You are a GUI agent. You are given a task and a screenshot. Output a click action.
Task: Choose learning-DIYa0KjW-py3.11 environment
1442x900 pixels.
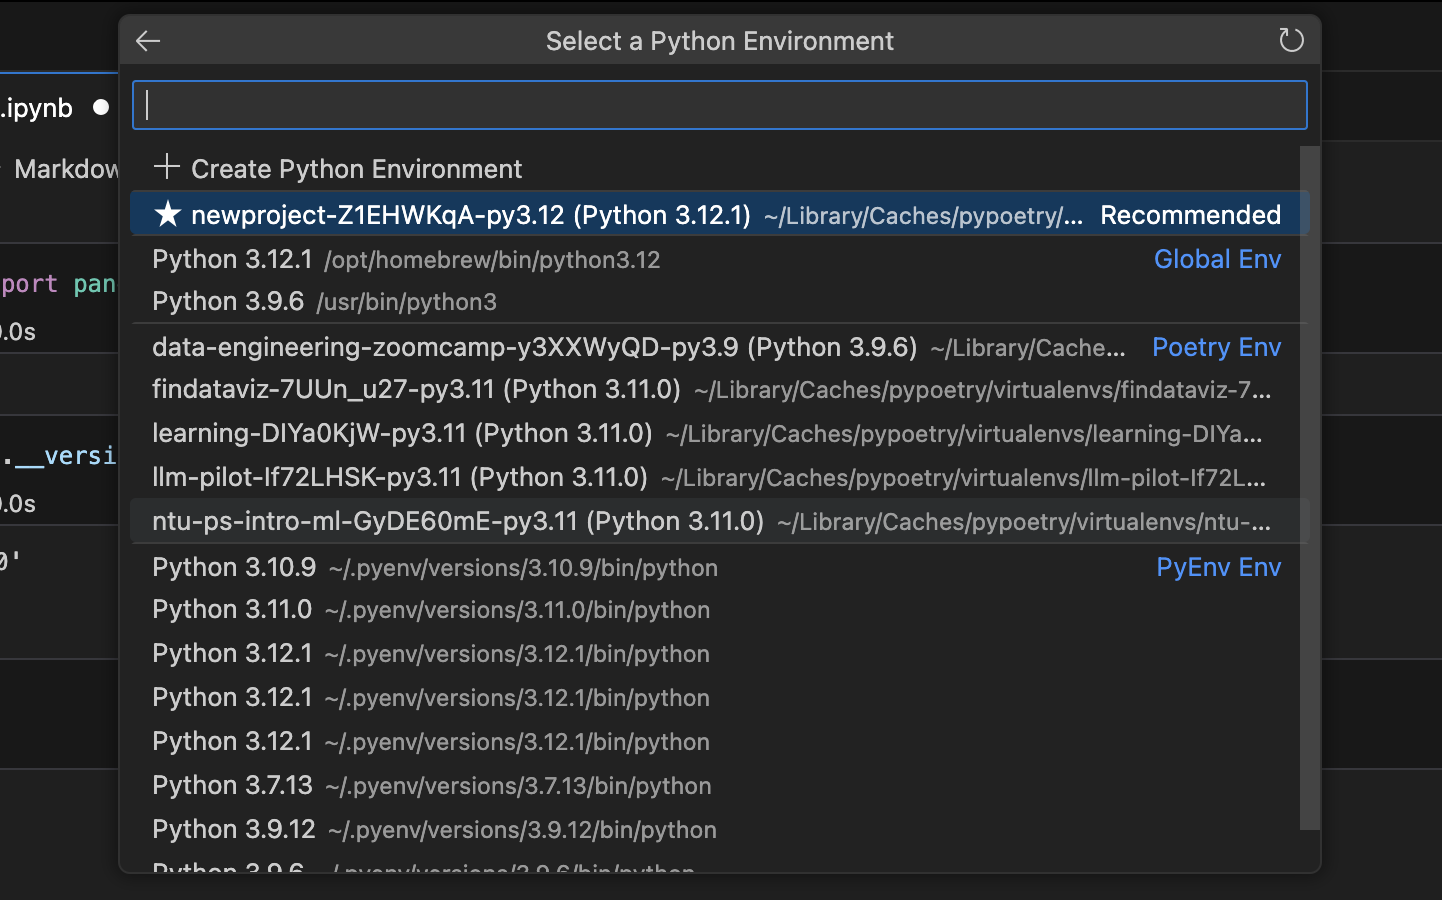tap(720, 433)
